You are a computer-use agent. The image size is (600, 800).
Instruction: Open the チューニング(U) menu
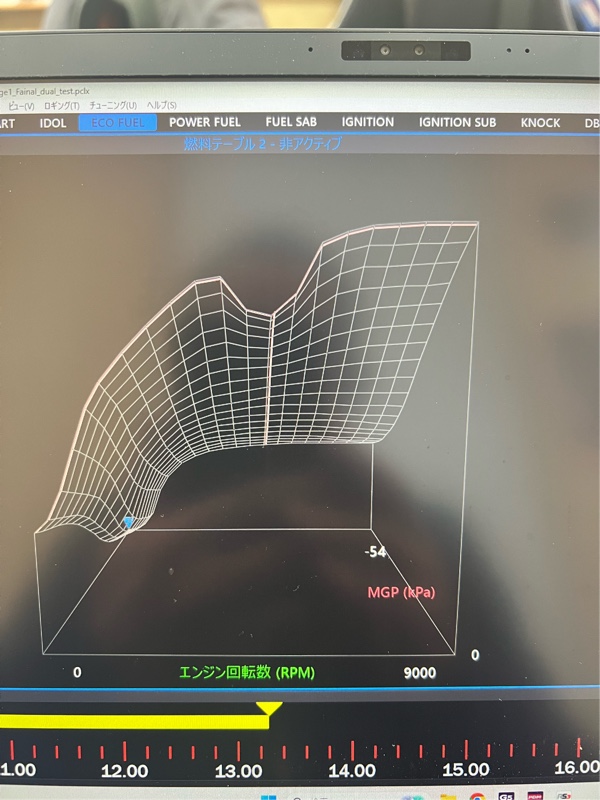(113, 105)
